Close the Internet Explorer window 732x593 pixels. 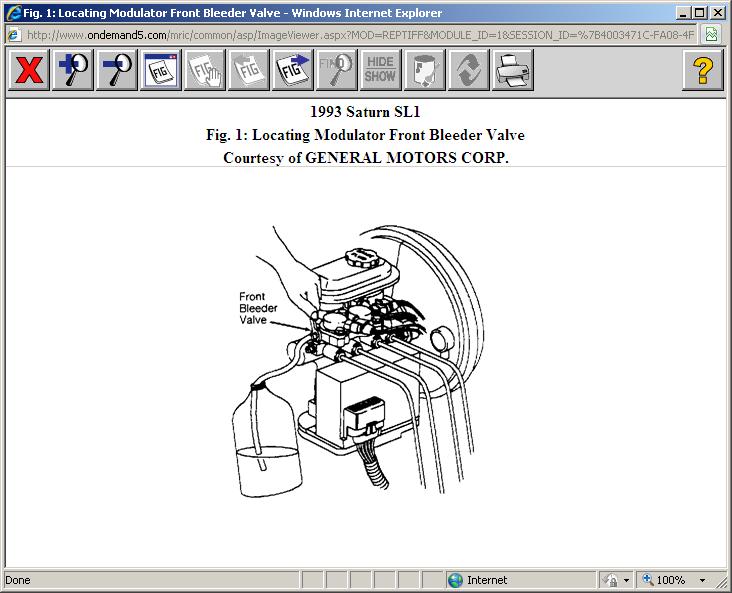[x=718, y=13]
